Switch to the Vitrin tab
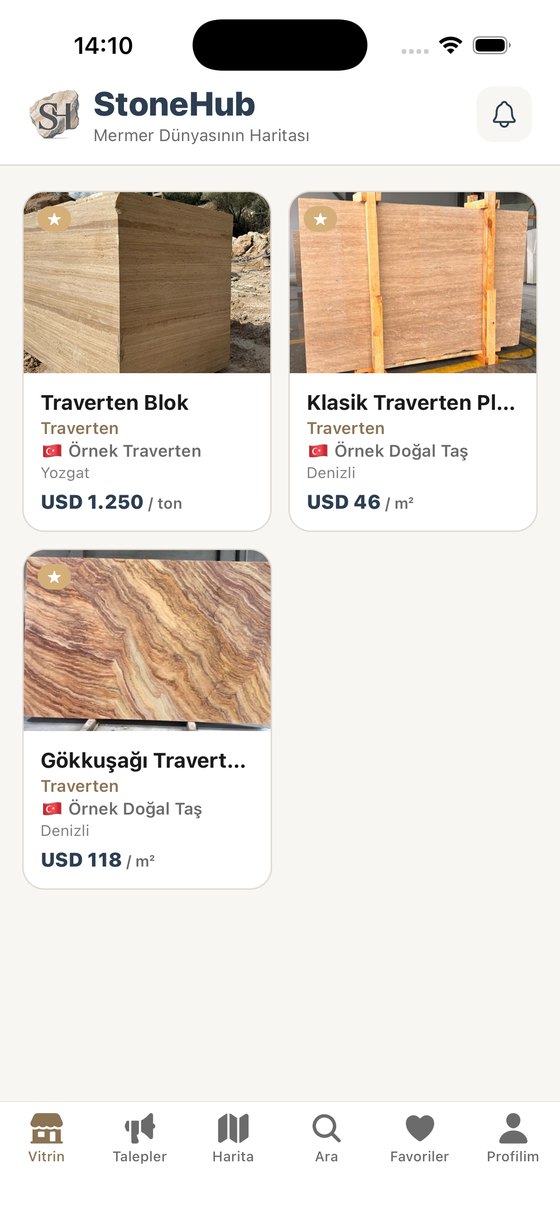The height and width of the screenshot is (1217, 560). (46, 1138)
